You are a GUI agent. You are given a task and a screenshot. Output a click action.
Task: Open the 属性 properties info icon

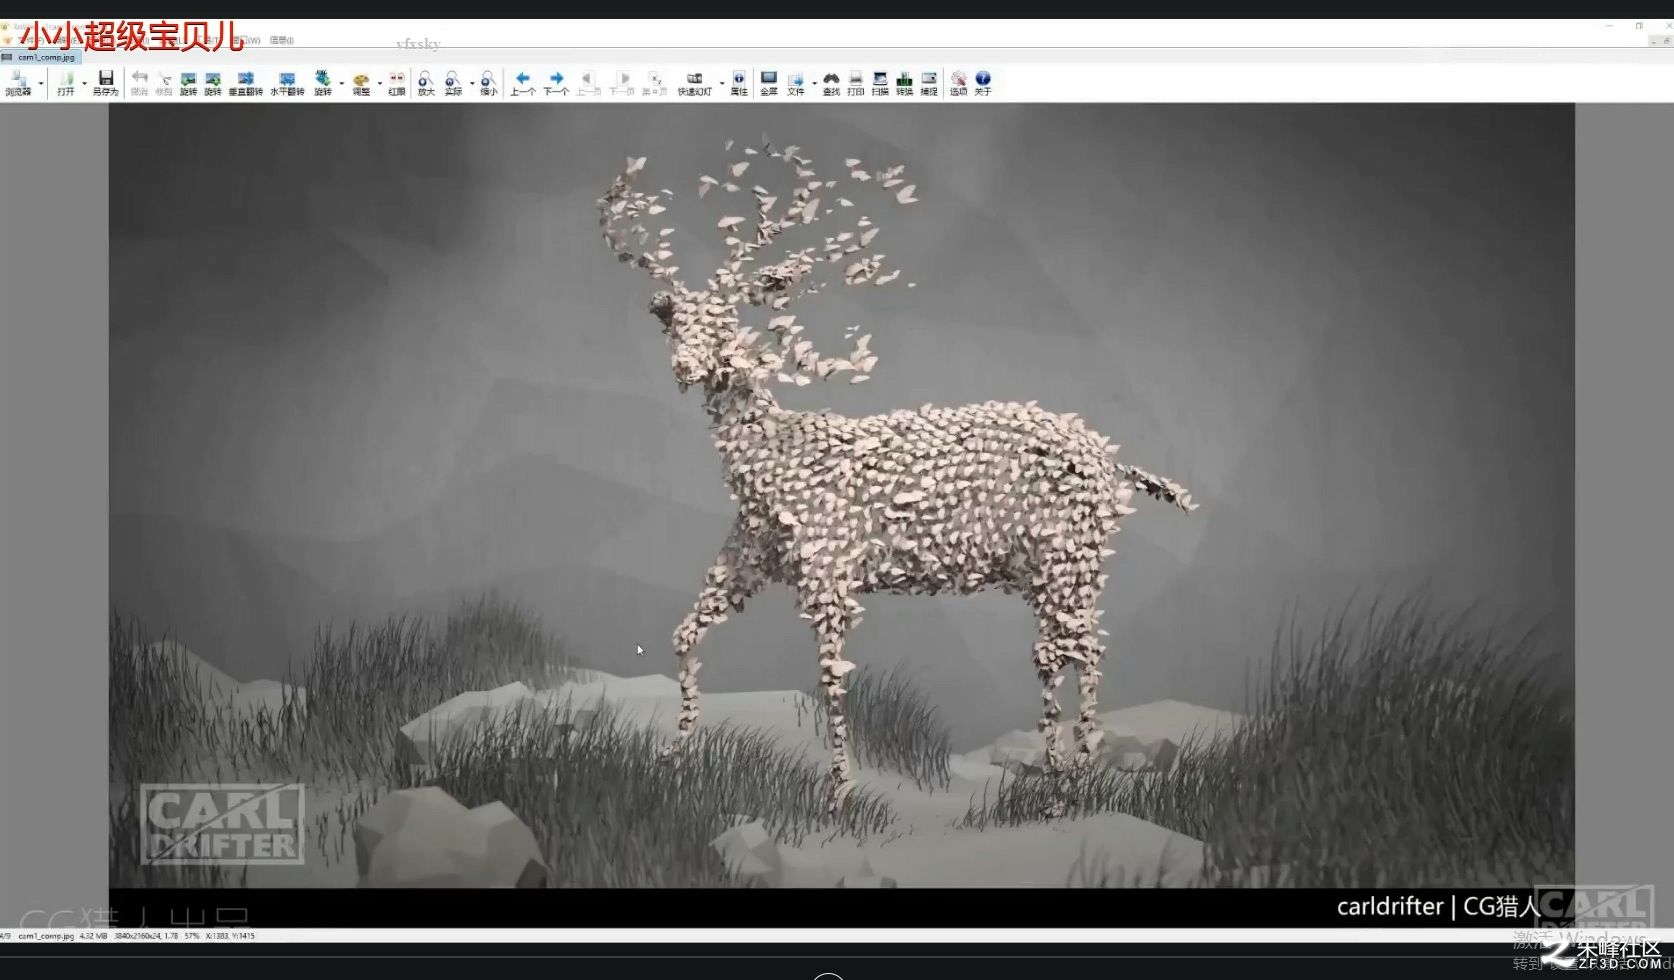(739, 83)
